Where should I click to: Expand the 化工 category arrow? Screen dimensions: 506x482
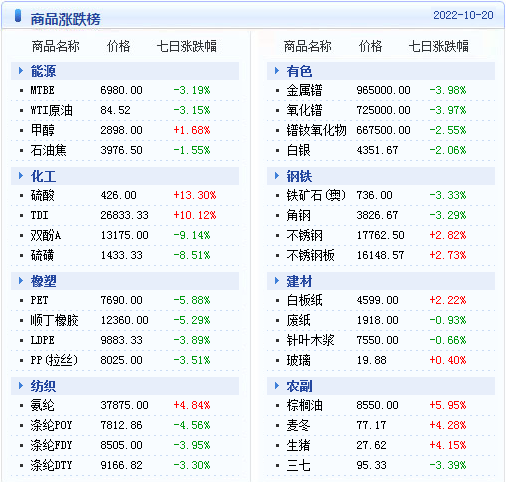pos(21,176)
